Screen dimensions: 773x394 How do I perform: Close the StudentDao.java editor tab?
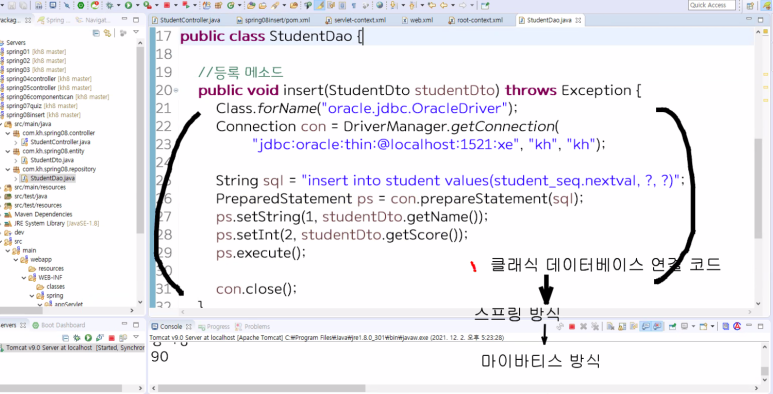pyautogui.click(x=578, y=20)
